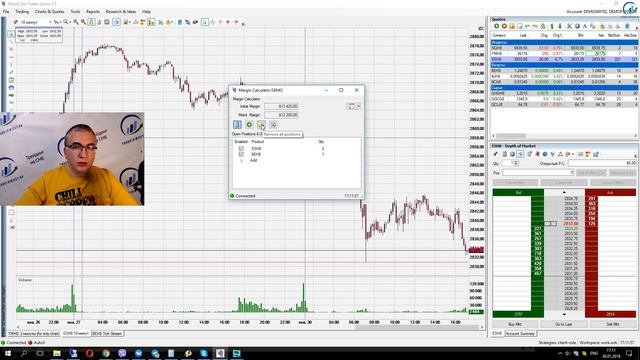Open the account dropdown in Margin Calculator

point(358,106)
